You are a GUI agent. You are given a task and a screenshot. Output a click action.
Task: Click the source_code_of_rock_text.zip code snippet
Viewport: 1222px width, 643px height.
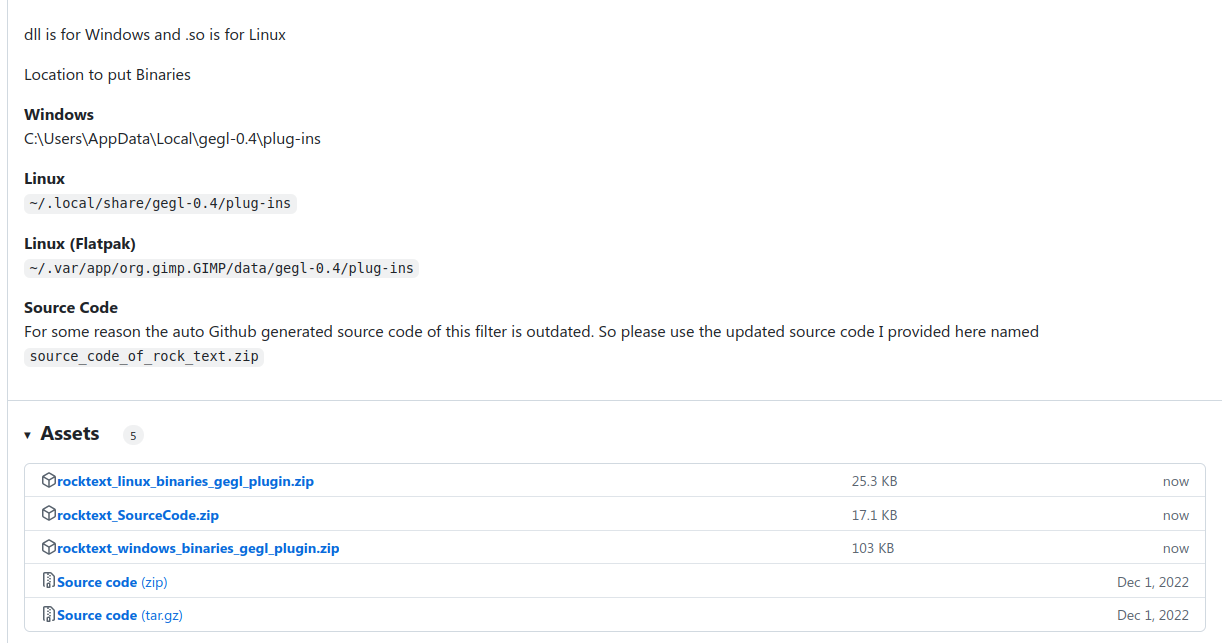coord(144,357)
